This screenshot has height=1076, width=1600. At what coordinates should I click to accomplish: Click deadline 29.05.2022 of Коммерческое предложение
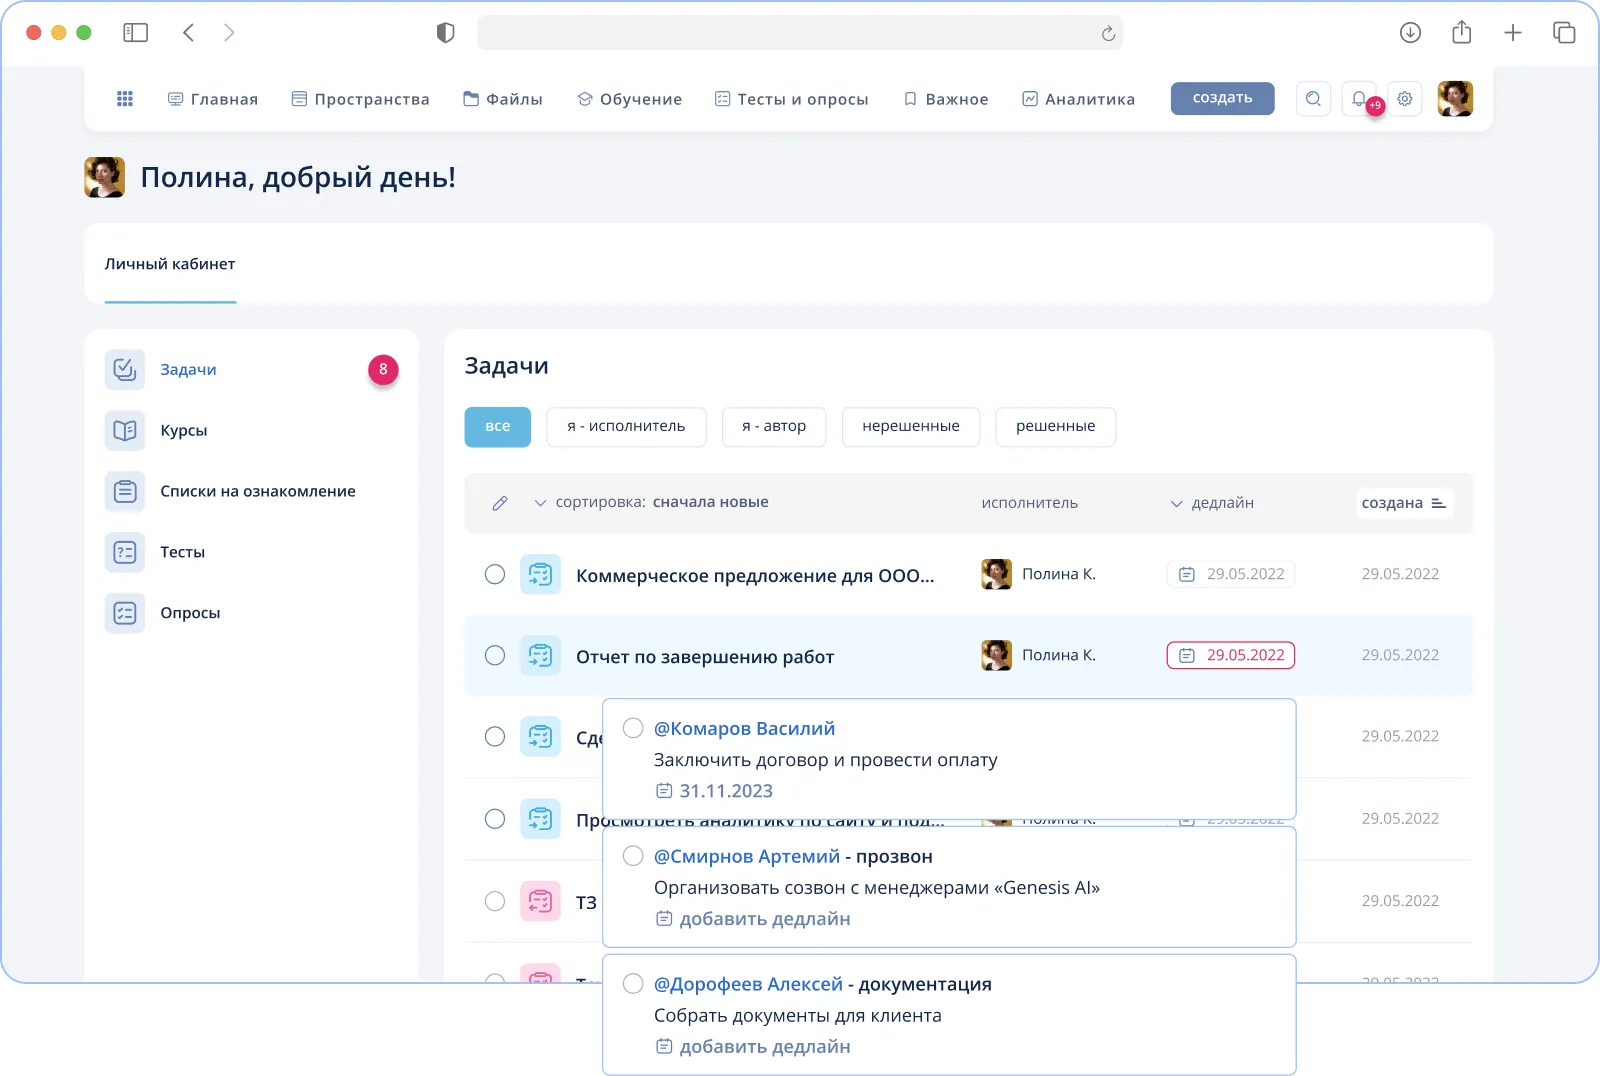1231,574
